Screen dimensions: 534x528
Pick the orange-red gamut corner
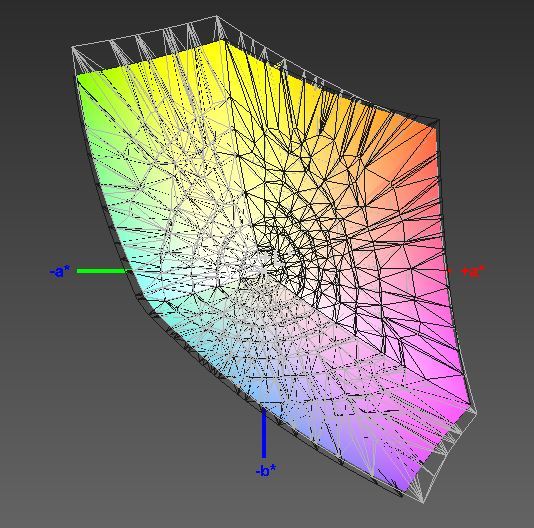pos(430,135)
